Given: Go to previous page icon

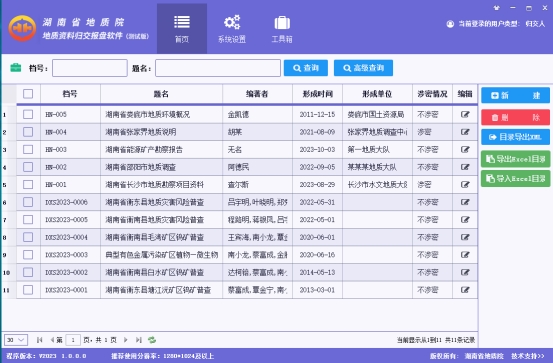Looking at the screenshot, I should point(52,340).
